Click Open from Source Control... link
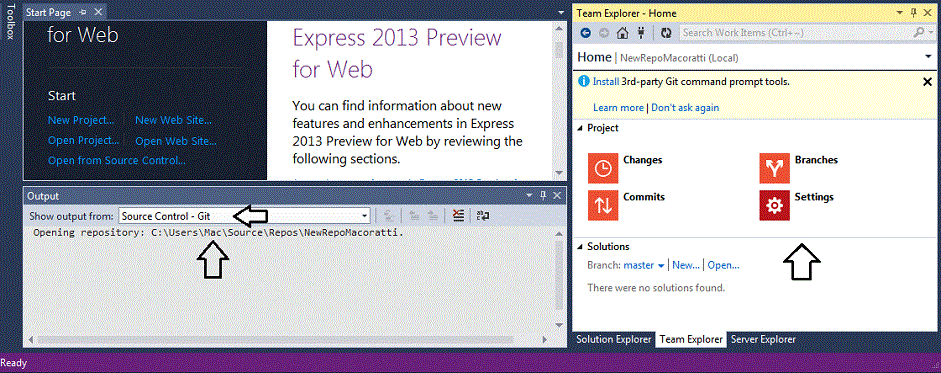Image resolution: width=941 pixels, height=373 pixels. [116, 160]
